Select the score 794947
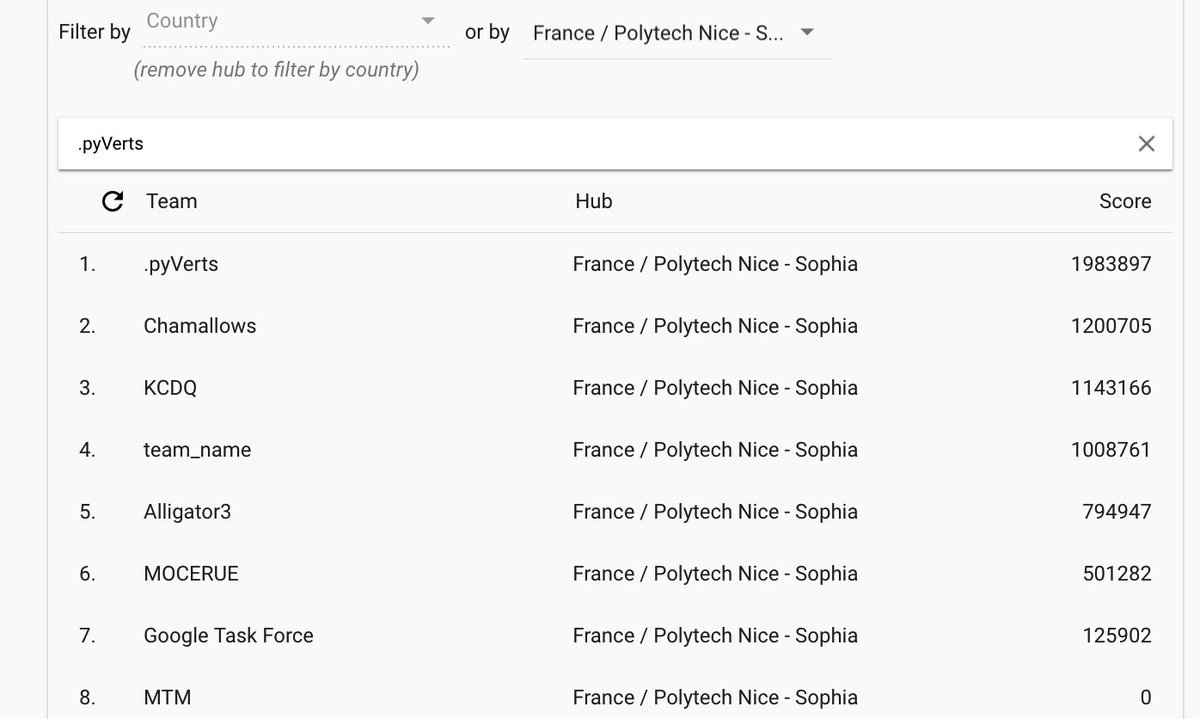Viewport: 1200px width, 719px height. (1117, 512)
